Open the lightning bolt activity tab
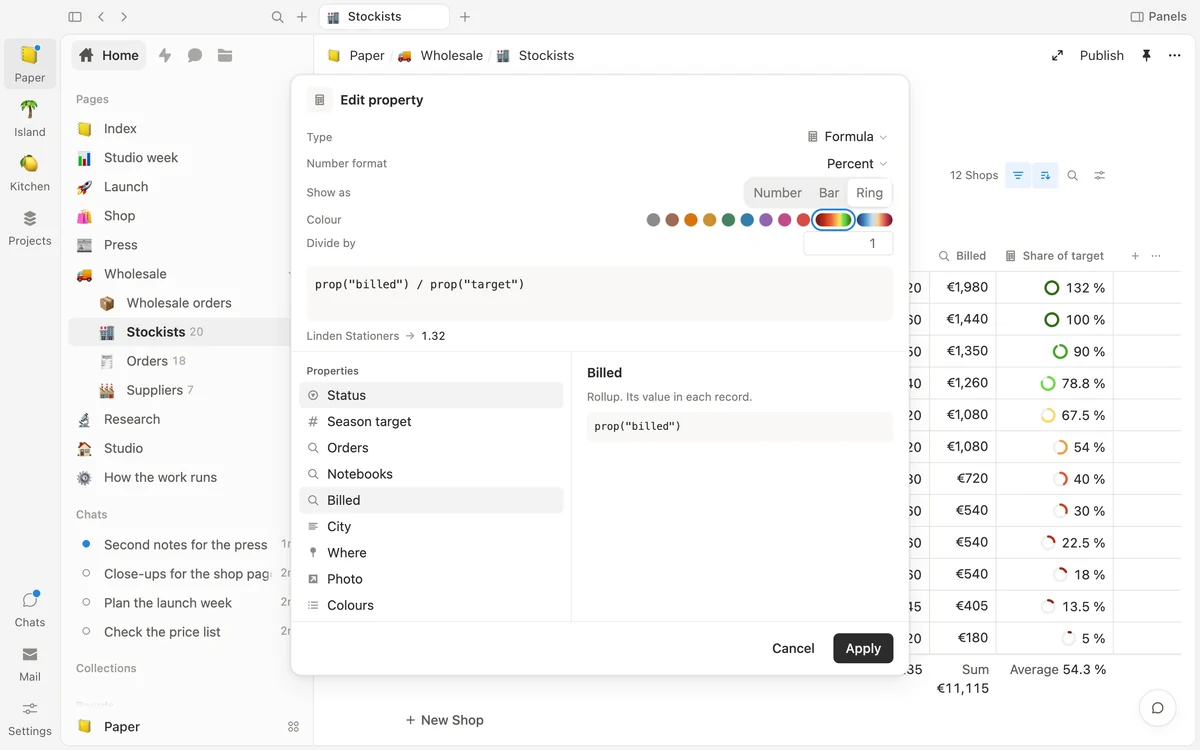1200x750 pixels. point(165,55)
